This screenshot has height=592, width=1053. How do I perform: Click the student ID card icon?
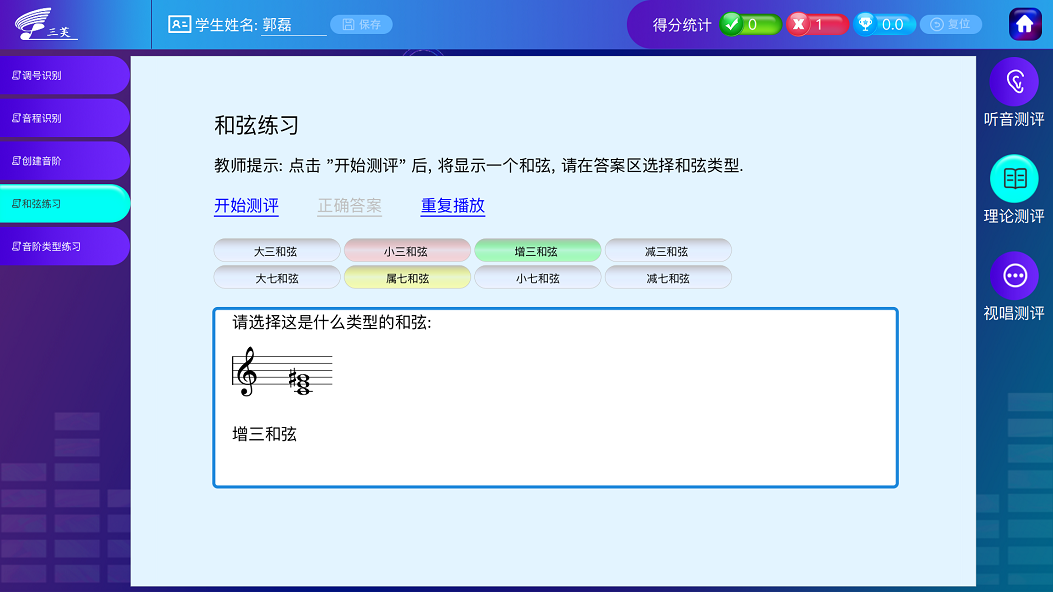coord(179,25)
